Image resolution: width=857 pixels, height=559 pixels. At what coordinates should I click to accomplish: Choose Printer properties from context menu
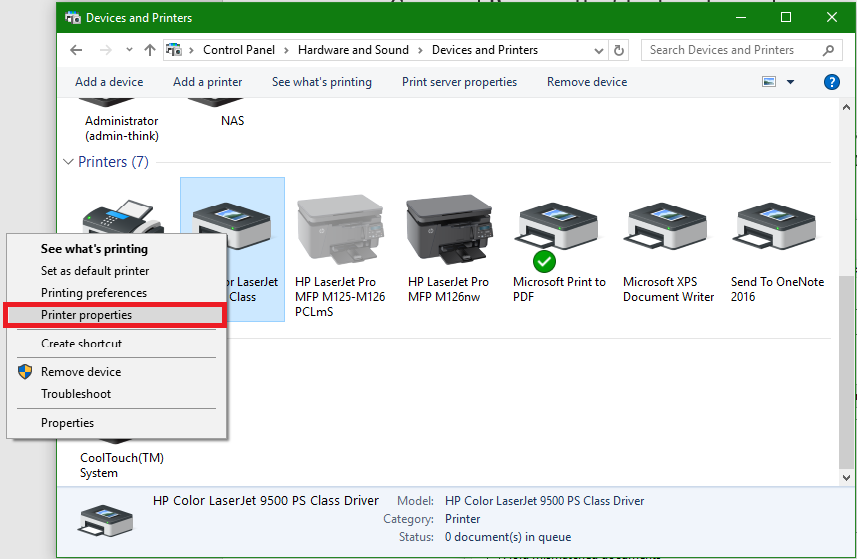click(86, 315)
